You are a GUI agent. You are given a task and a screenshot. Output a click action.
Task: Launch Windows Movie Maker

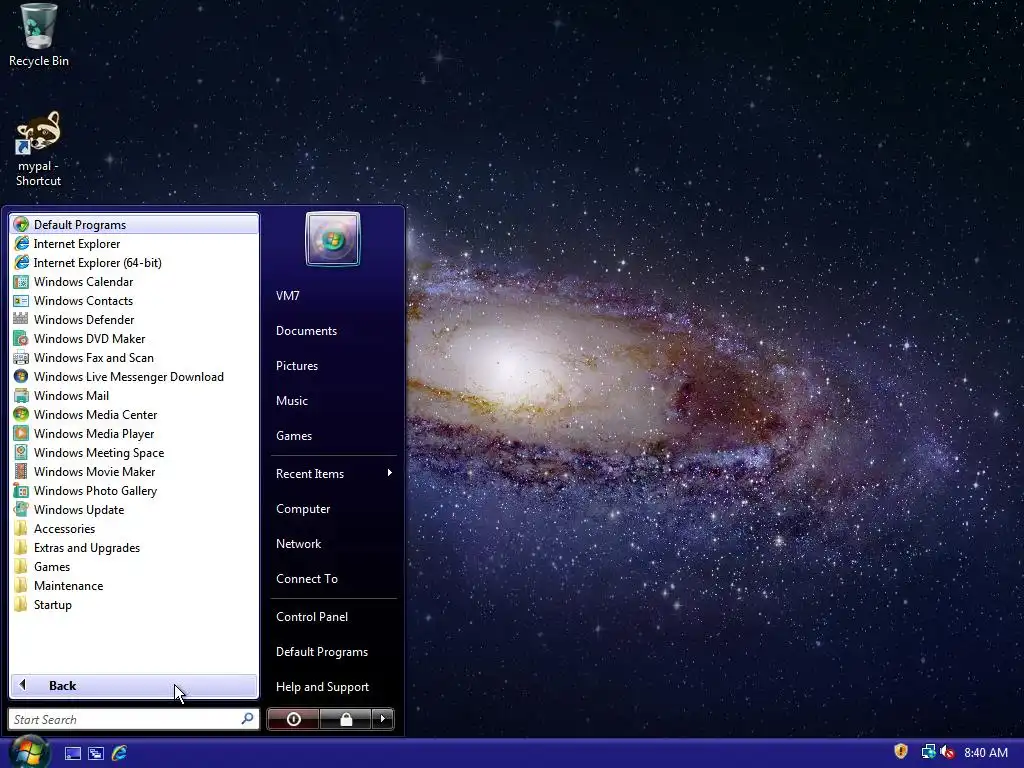coord(134,472)
